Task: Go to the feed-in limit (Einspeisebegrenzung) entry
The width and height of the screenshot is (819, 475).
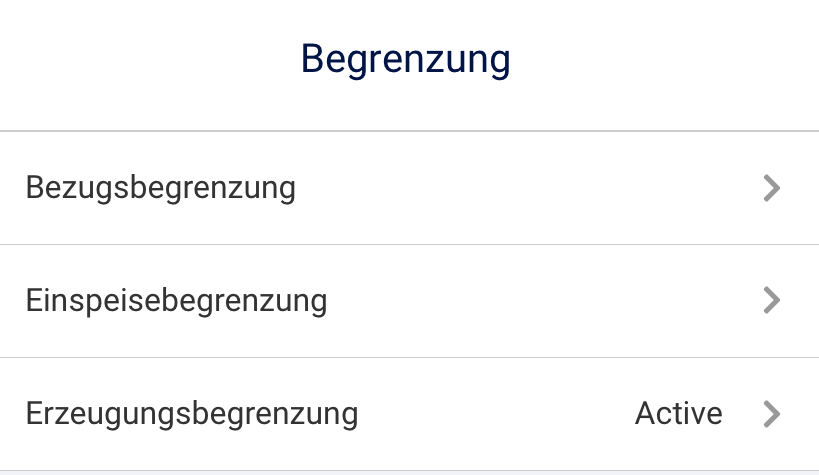Action: point(400,300)
